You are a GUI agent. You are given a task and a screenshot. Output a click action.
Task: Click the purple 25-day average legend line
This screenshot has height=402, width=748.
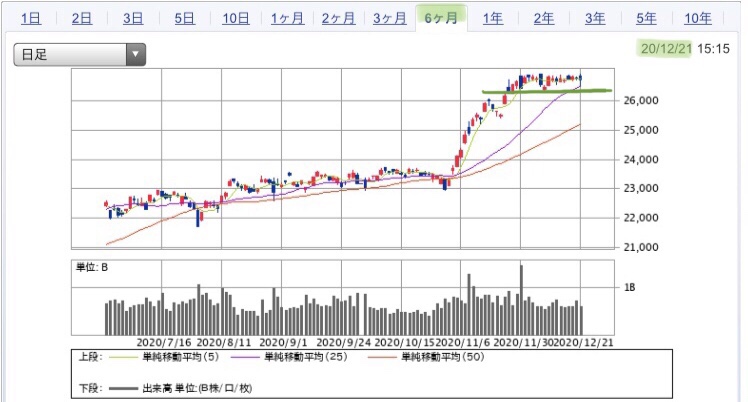(245, 358)
